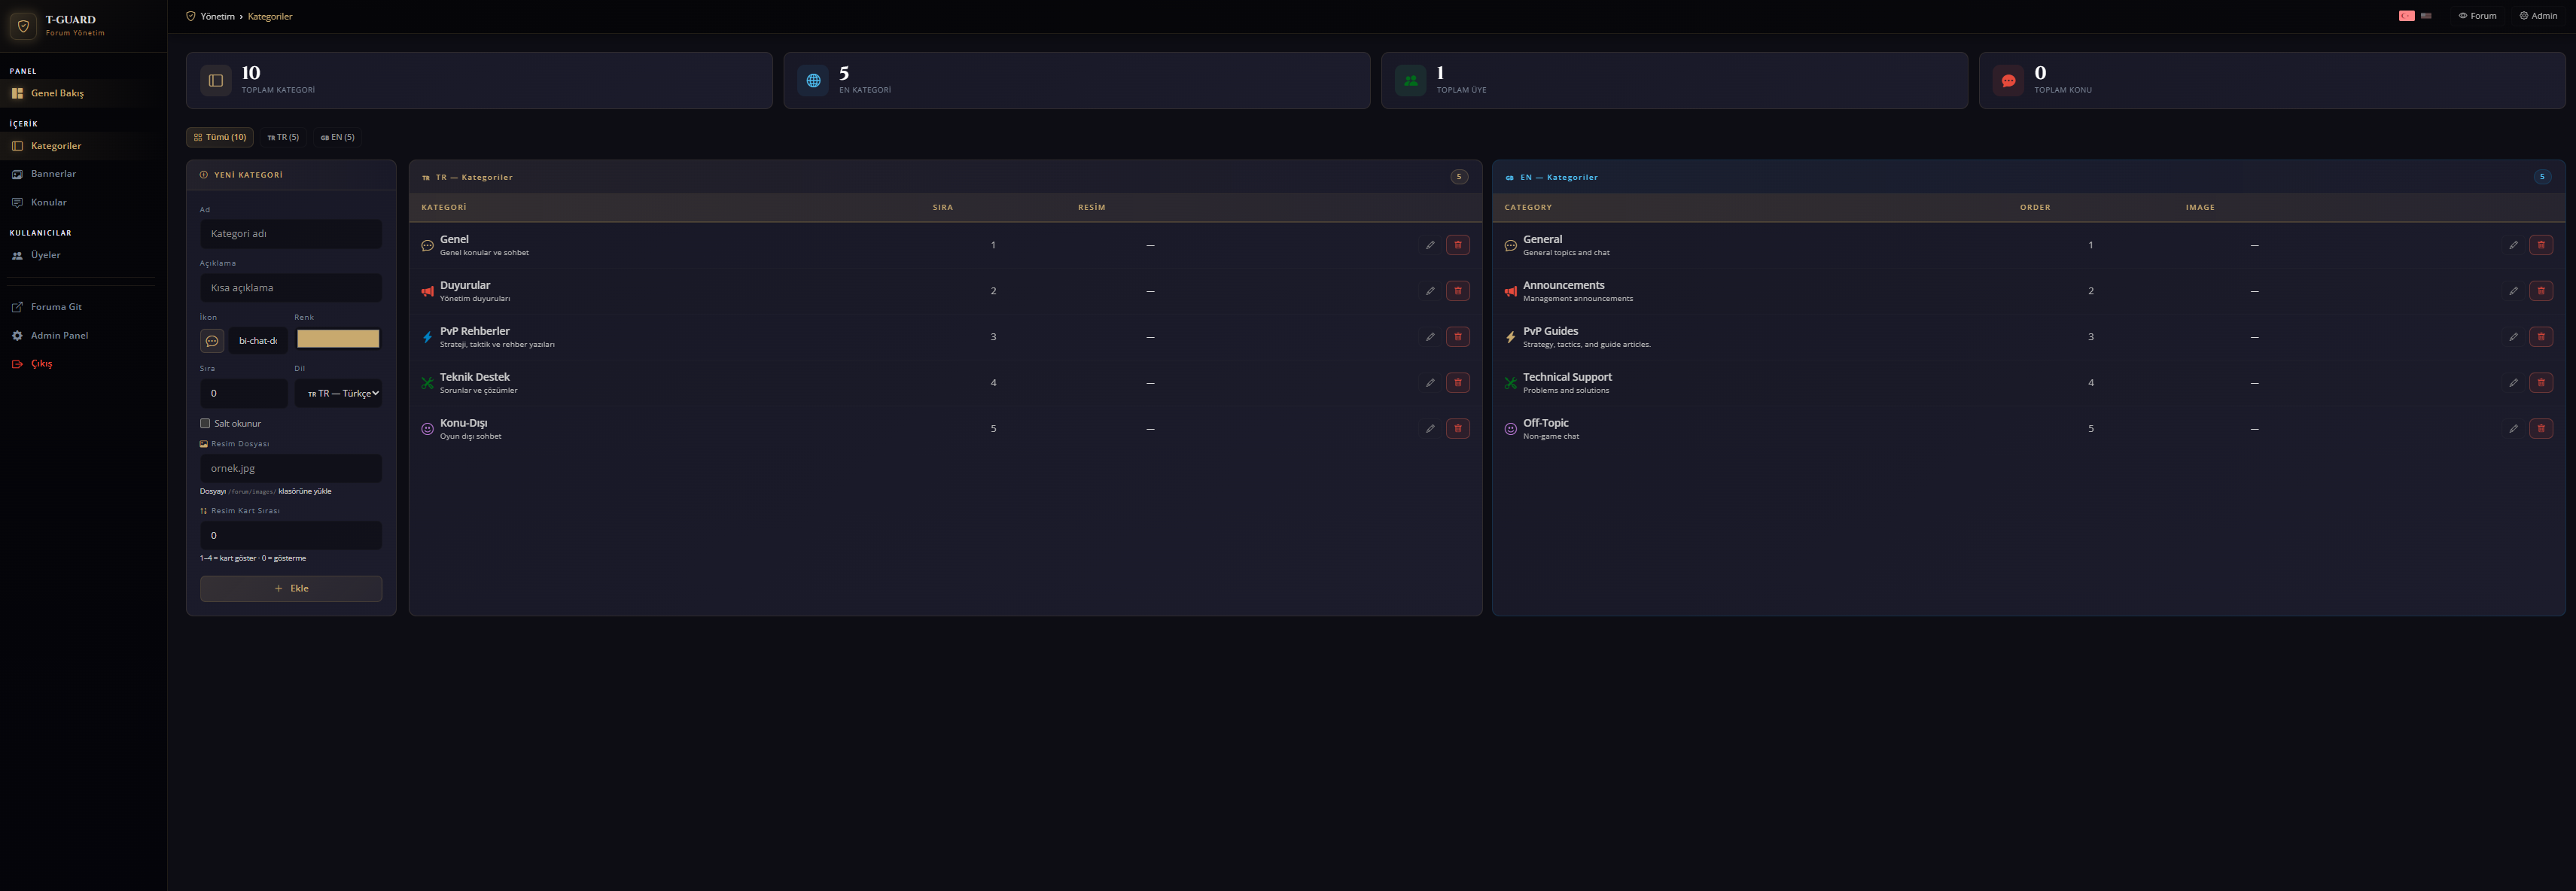The width and height of the screenshot is (2576, 891).
Task: Delete the Duyurular category
Action: point(1458,291)
